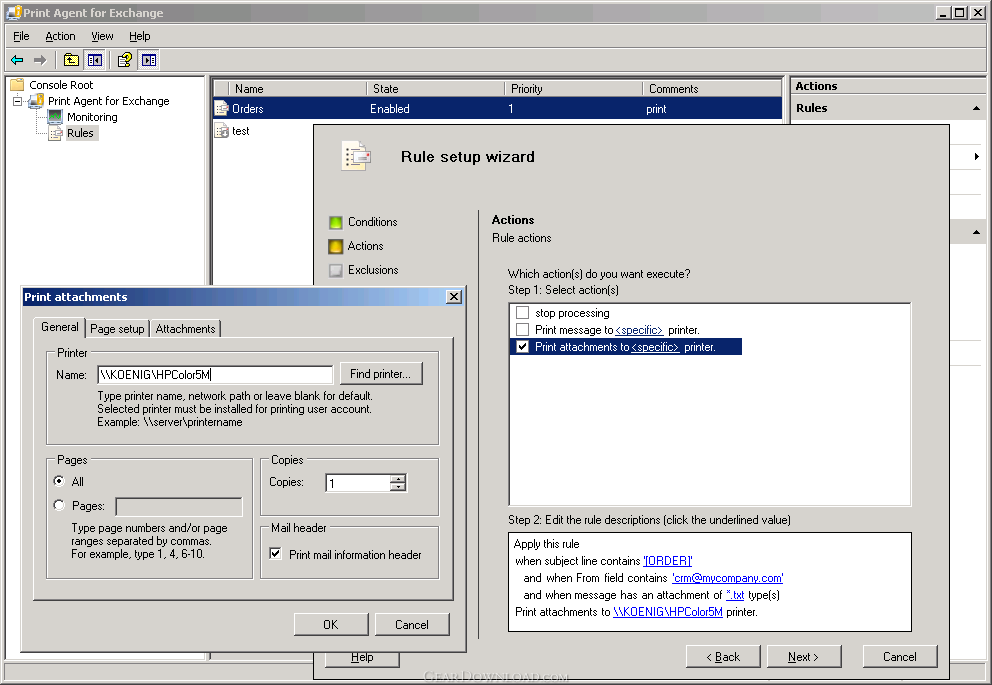The image size is (992, 685).
Task: Select the 'Enabled' state cell of Orders
Action: pos(390,109)
